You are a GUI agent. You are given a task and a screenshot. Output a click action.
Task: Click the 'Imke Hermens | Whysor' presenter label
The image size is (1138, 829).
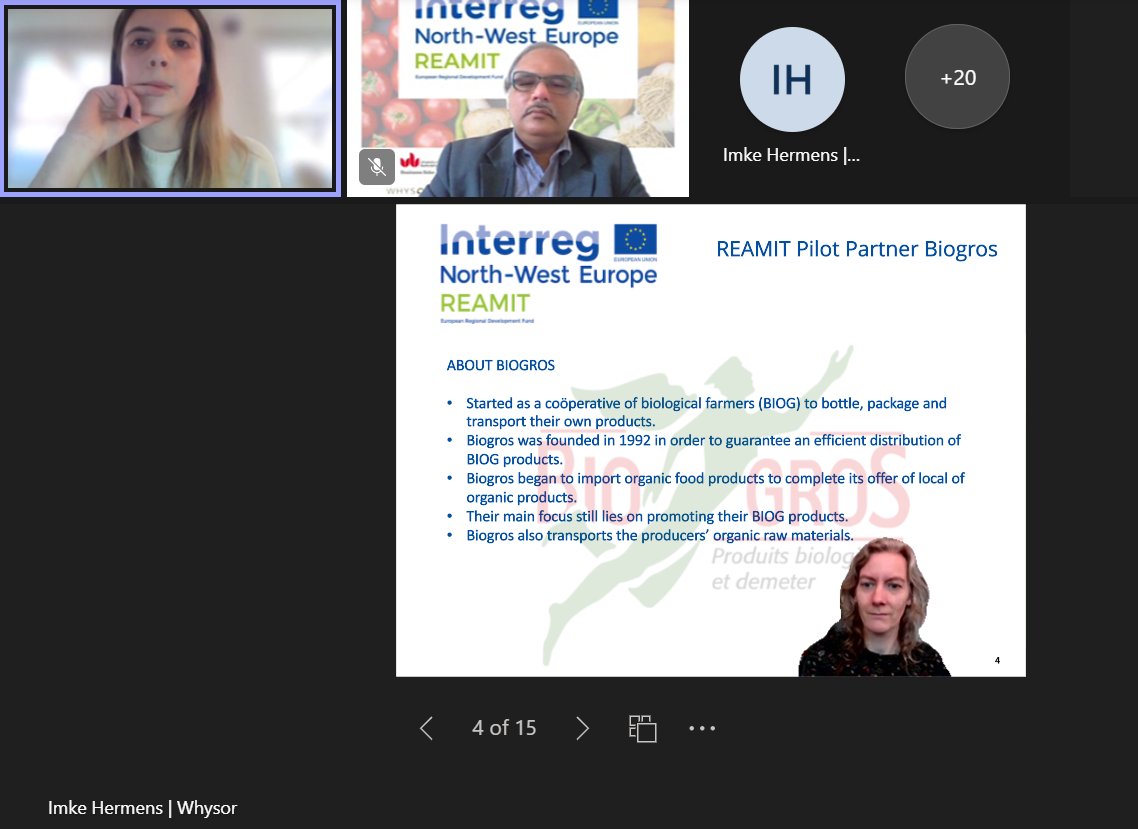coord(142,808)
